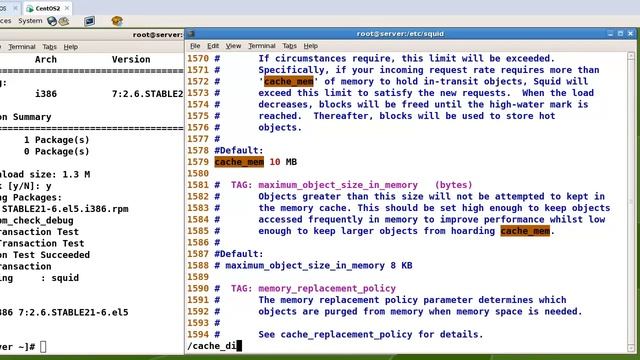The image size is (640, 360).
Task: Launch the web browser globe icon
Action: [52, 21]
